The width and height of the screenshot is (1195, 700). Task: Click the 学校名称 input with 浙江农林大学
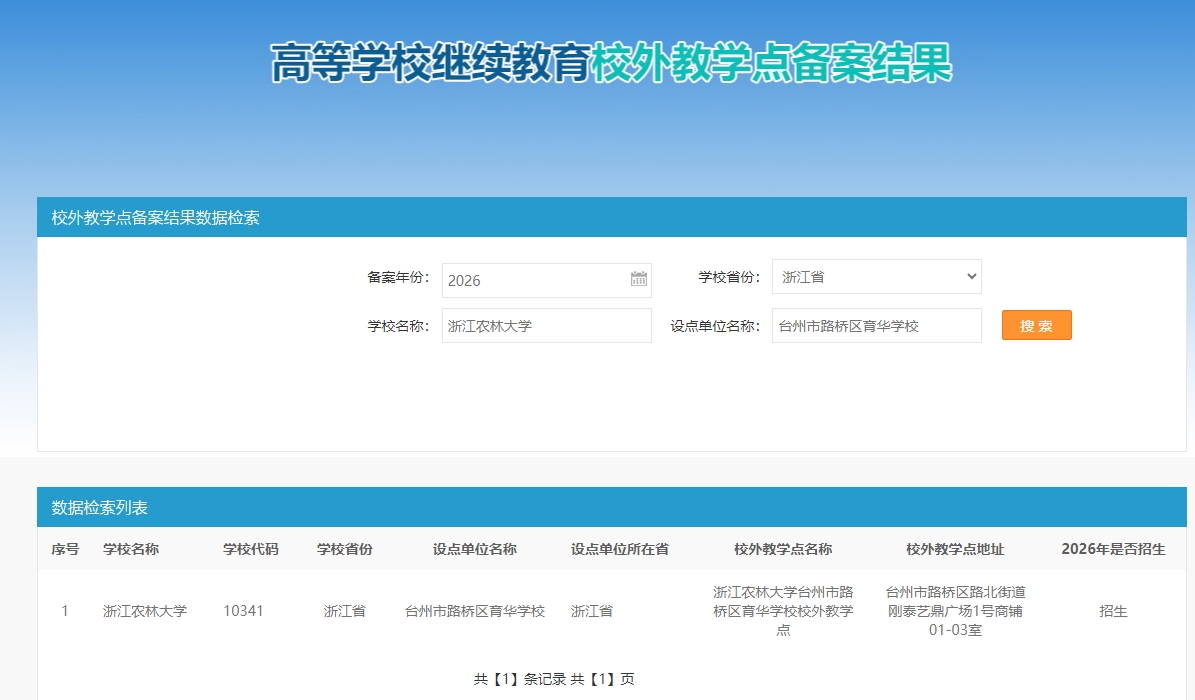tap(546, 326)
